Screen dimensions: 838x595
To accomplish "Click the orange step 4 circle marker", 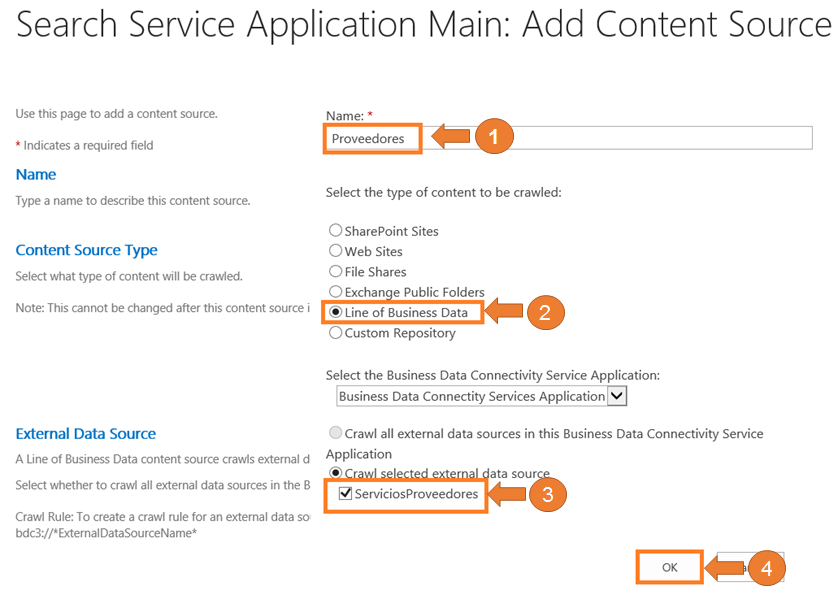I will pyautogui.click(x=765, y=568).
